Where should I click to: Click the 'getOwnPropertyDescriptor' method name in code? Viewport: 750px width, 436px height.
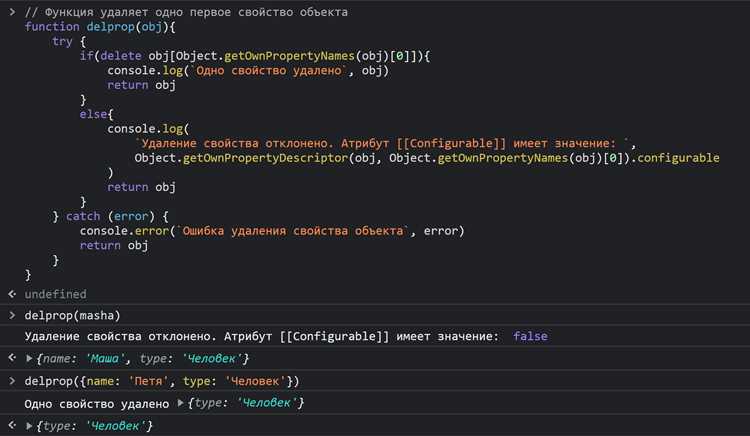coord(265,158)
